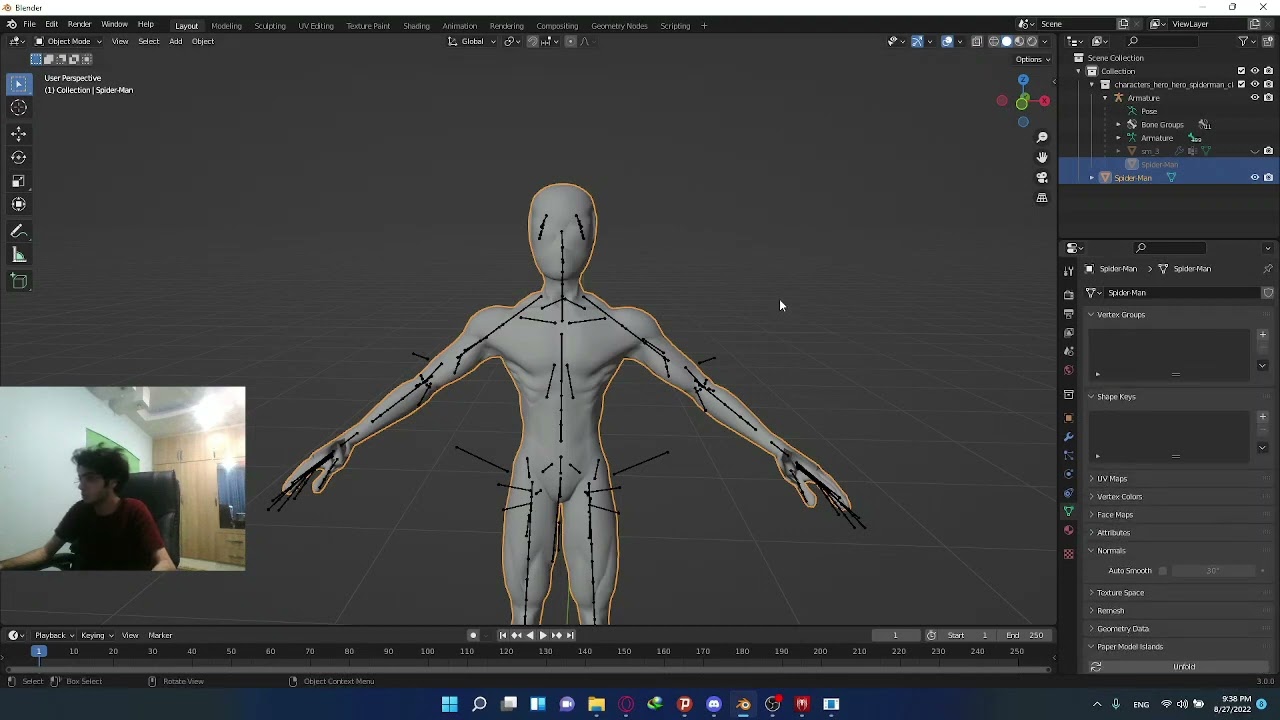
Task: Activate the Scale tool
Action: pyautogui.click(x=19, y=181)
